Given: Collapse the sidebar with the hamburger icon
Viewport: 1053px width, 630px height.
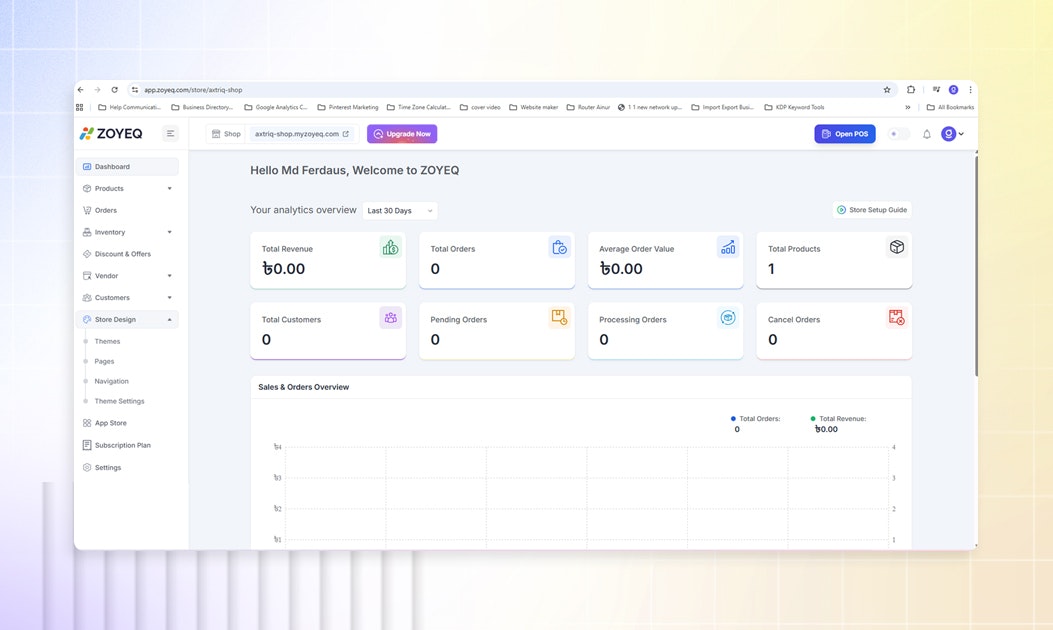Looking at the screenshot, I should pyautogui.click(x=171, y=134).
